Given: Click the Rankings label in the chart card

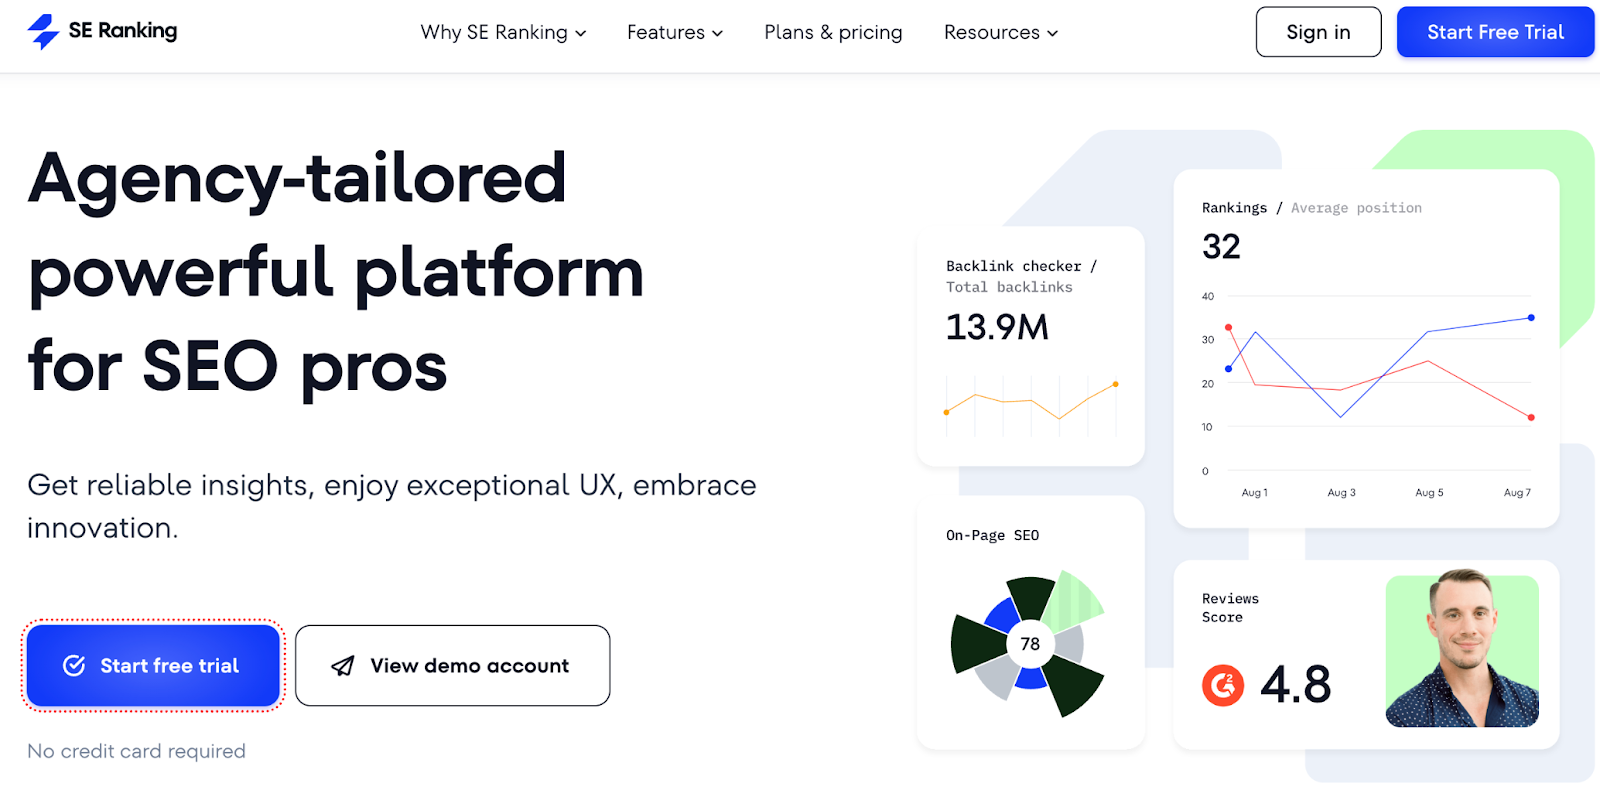Looking at the screenshot, I should (1234, 208).
